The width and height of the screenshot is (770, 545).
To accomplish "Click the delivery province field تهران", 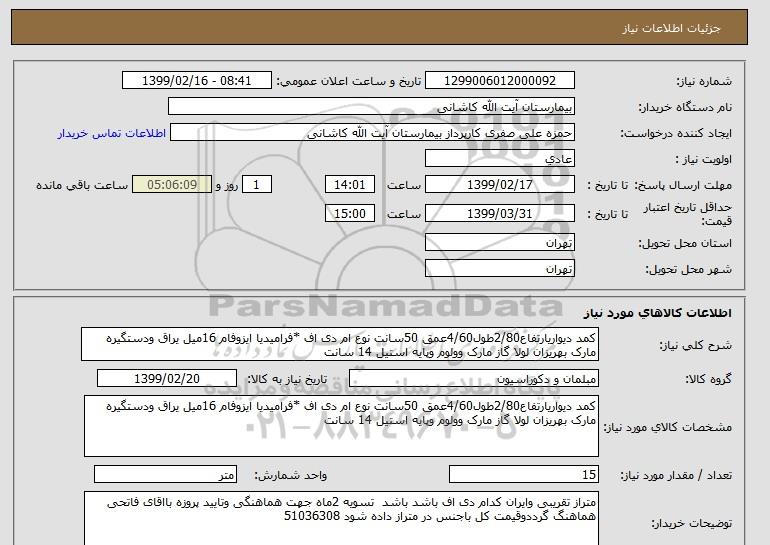I will tap(499, 243).
